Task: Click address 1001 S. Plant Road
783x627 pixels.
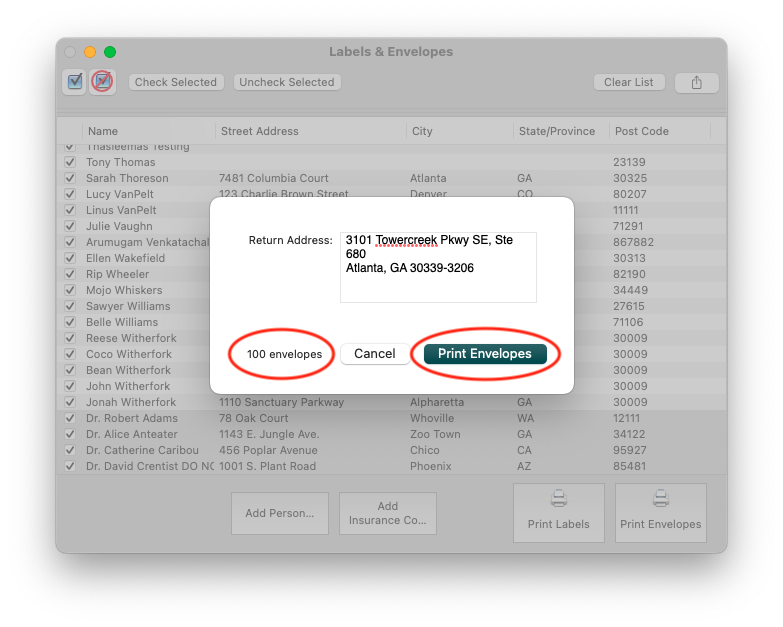Action: [x=268, y=466]
